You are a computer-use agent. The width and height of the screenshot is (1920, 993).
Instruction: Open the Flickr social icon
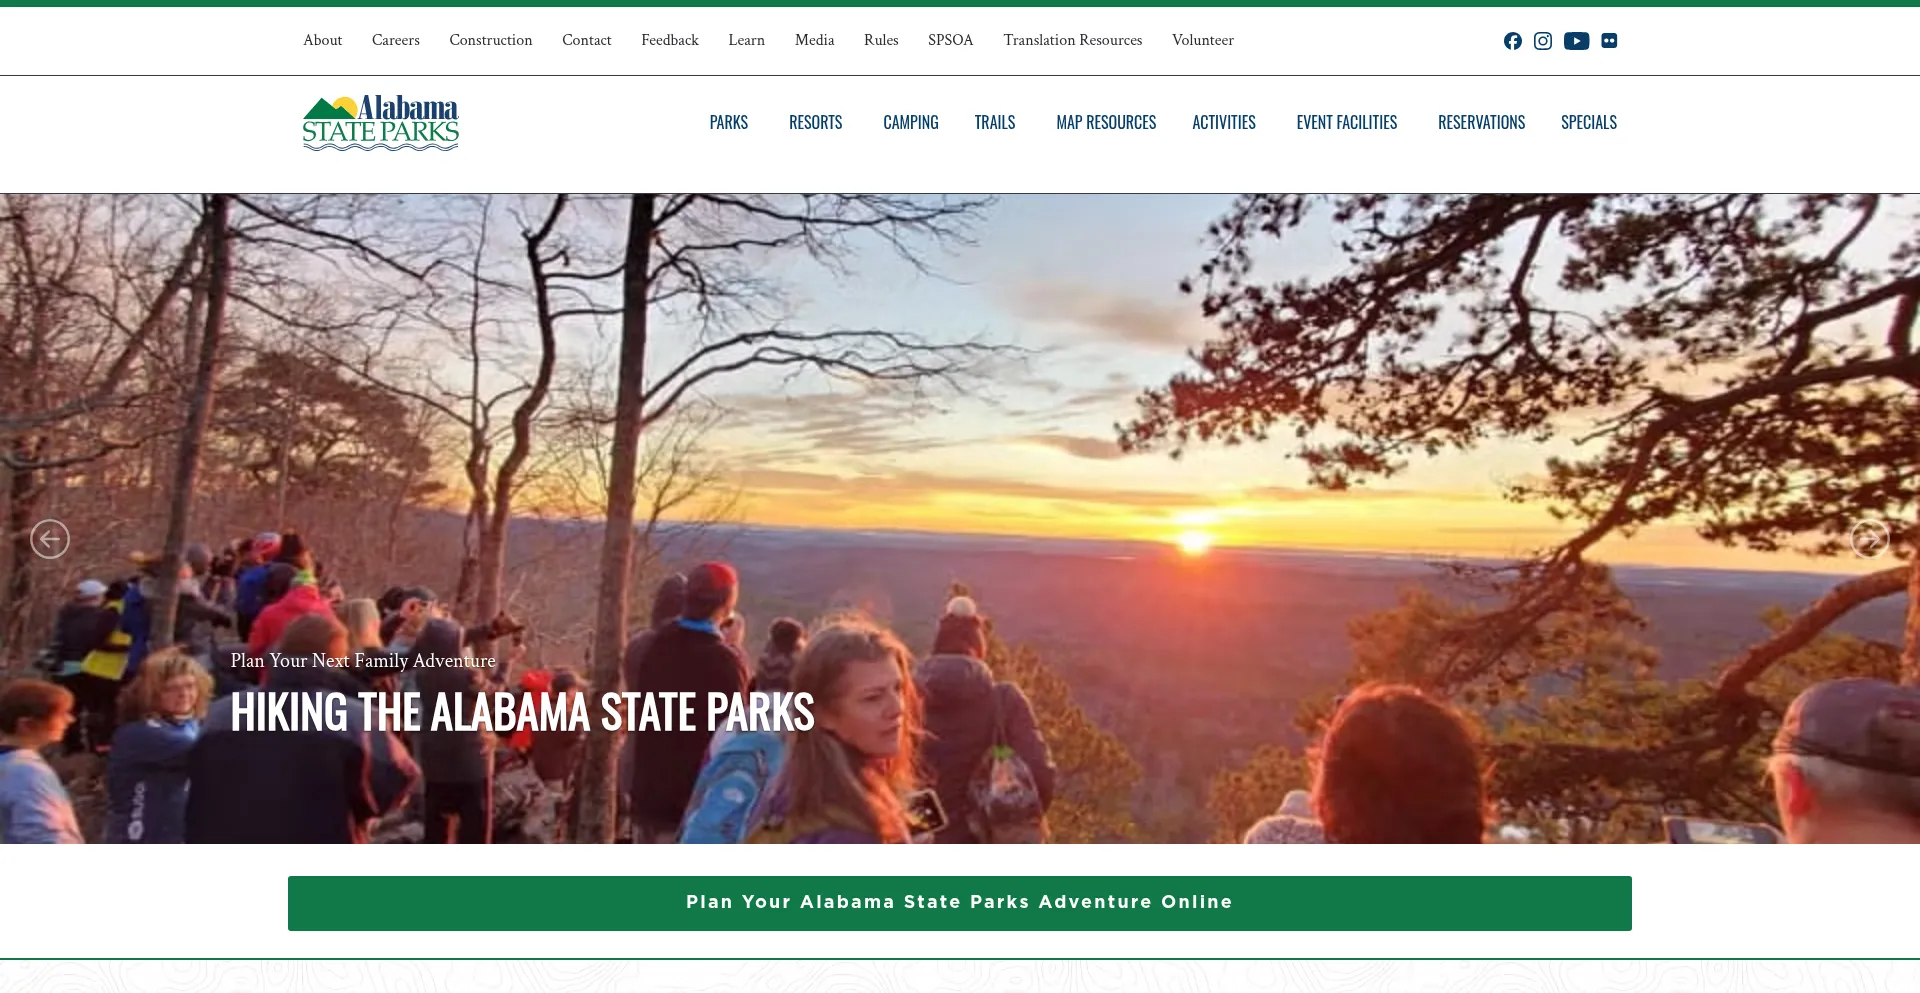point(1609,41)
